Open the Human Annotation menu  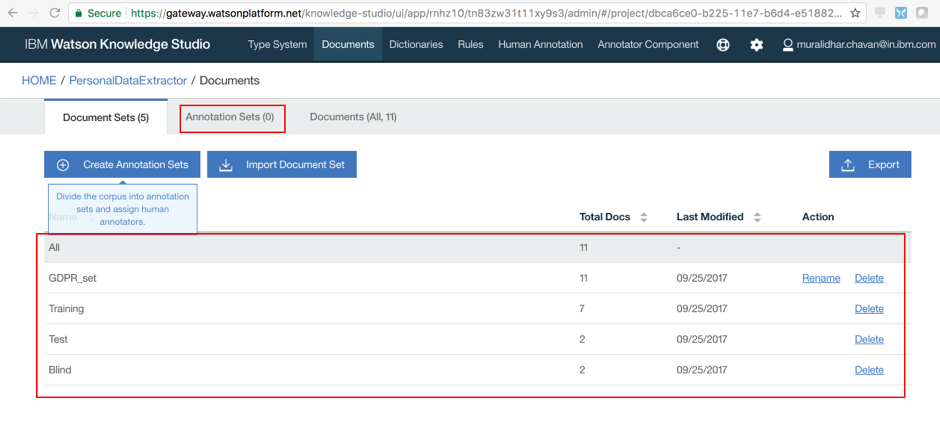pos(540,44)
